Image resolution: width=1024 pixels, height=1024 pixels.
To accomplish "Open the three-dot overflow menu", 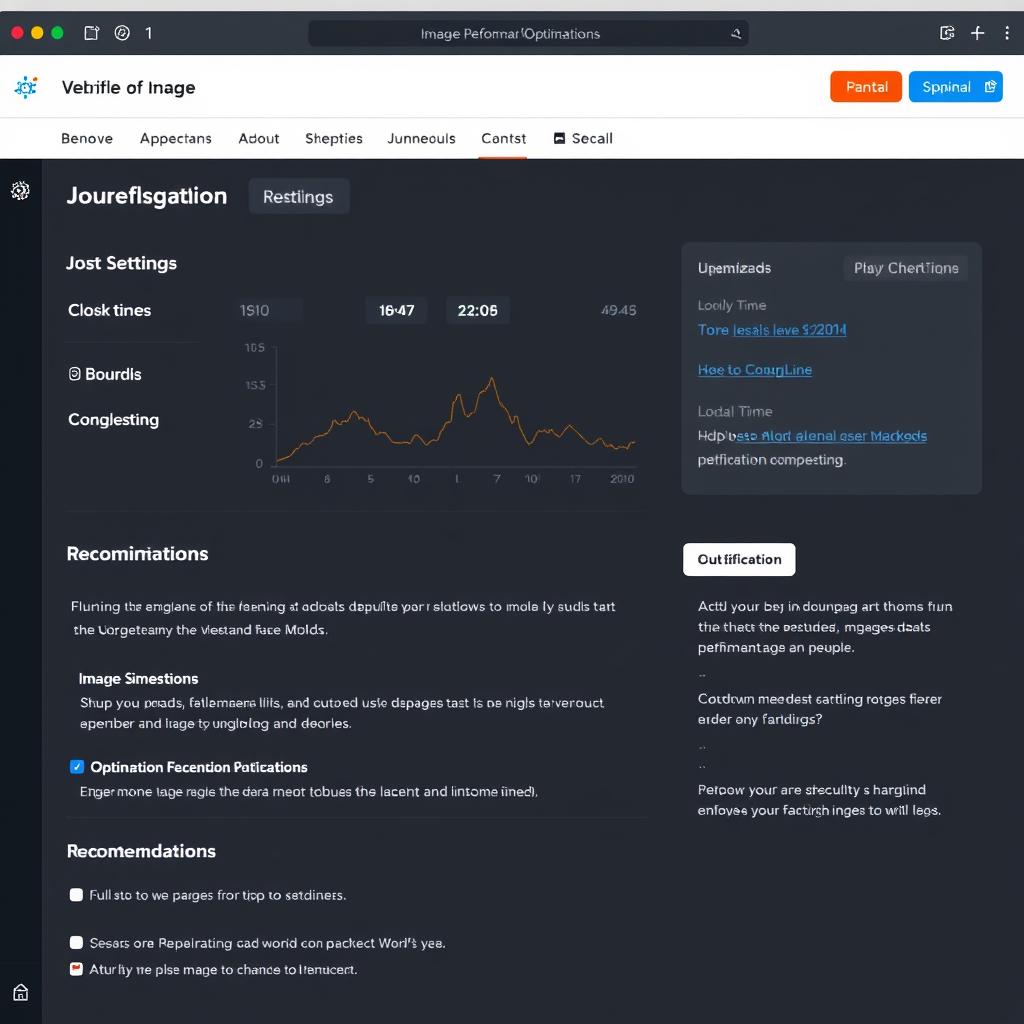I will [x=1006, y=33].
